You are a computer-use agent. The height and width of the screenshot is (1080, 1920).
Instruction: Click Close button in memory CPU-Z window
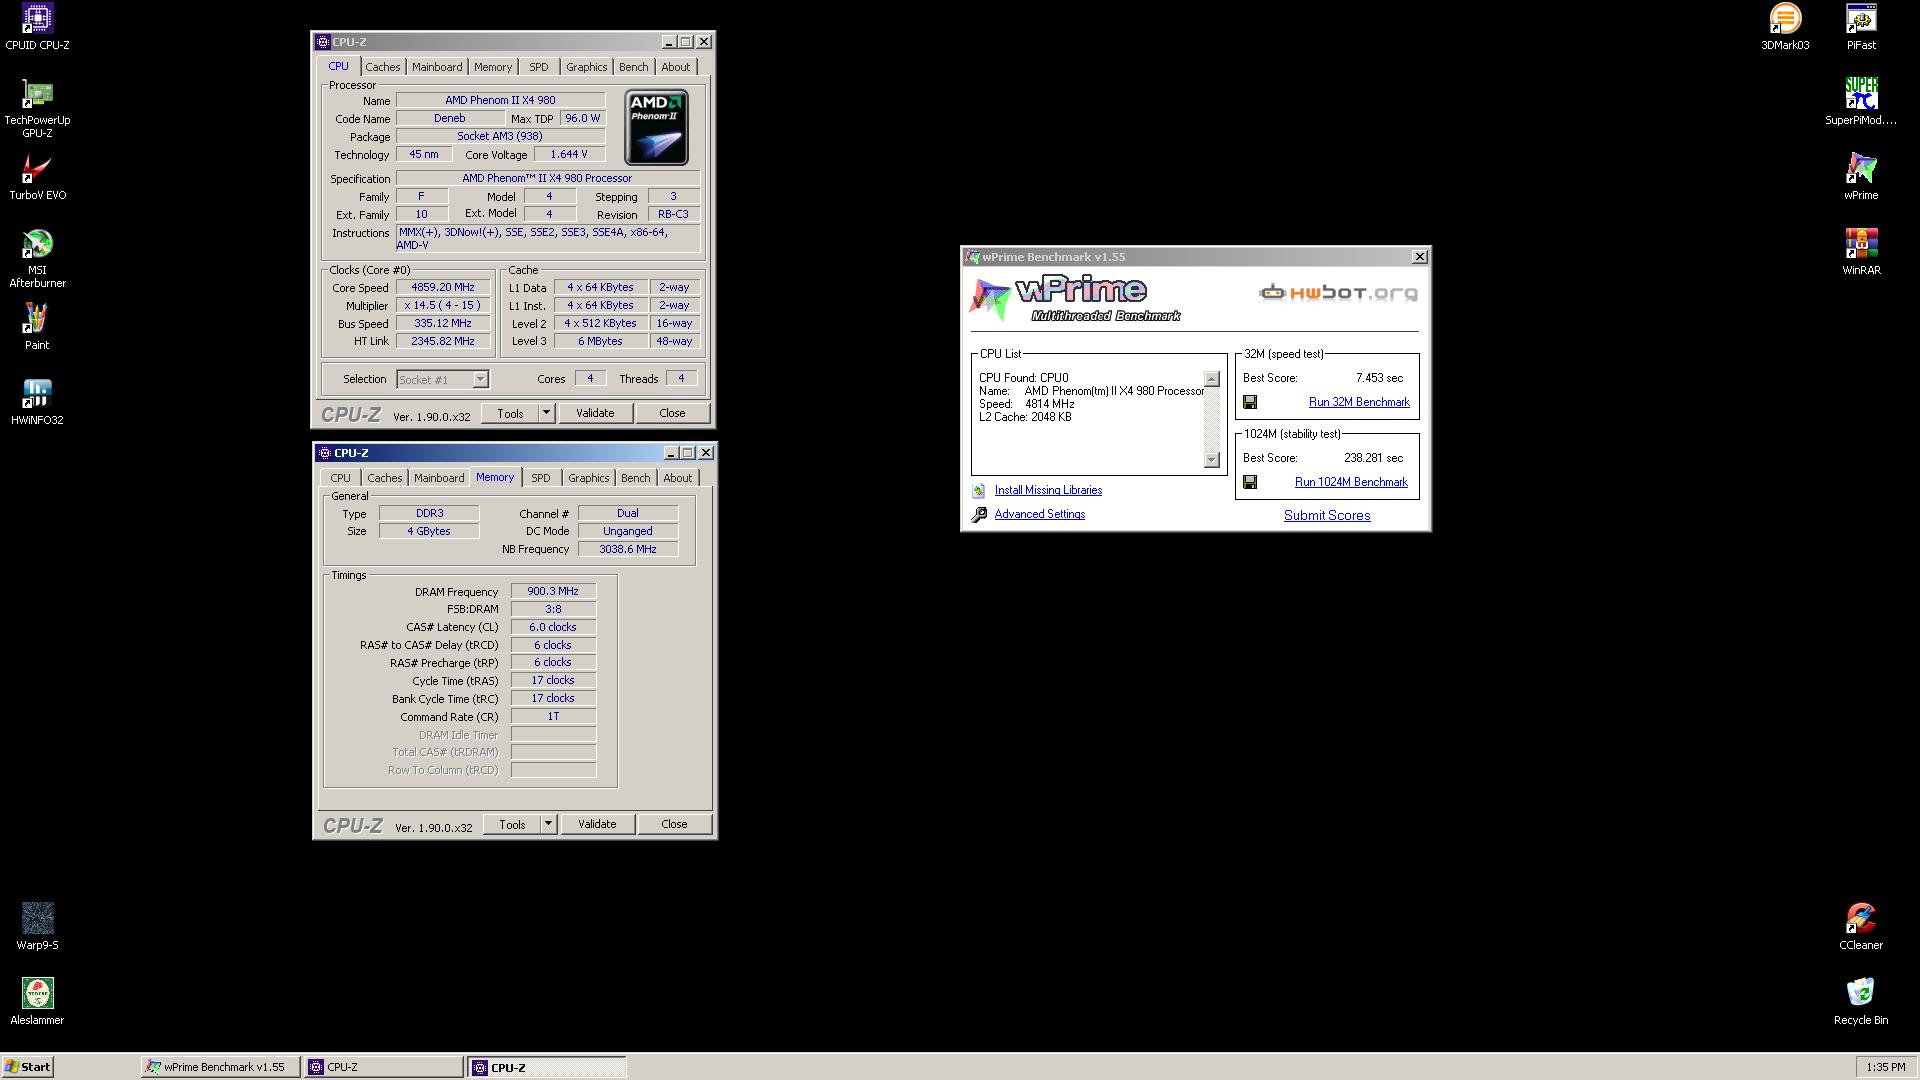point(674,824)
